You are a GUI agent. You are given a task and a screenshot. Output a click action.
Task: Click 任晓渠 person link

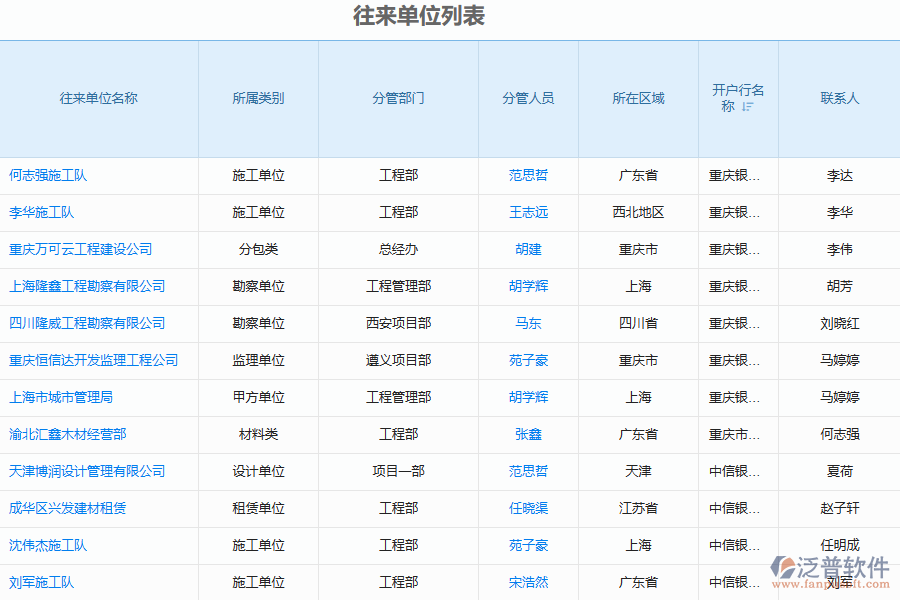[528, 508]
